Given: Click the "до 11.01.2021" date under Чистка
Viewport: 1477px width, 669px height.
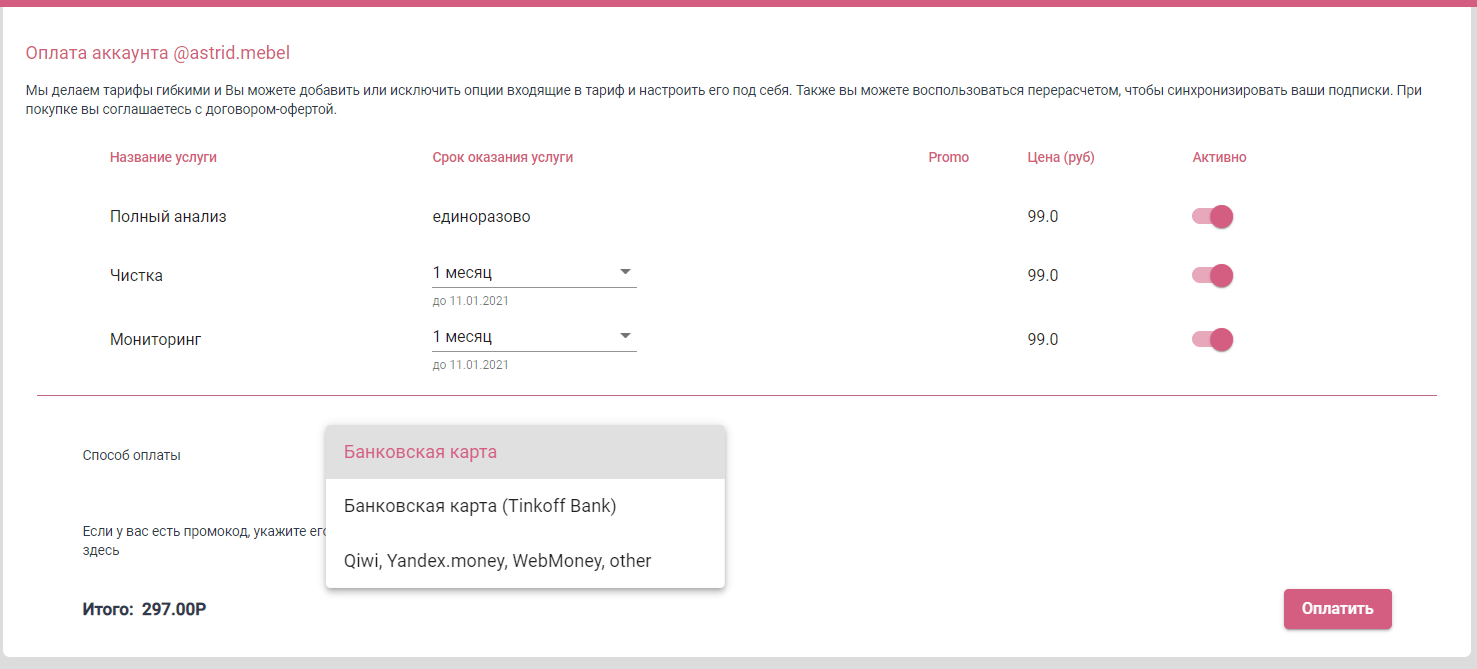Looking at the screenshot, I should click(x=470, y=300).
